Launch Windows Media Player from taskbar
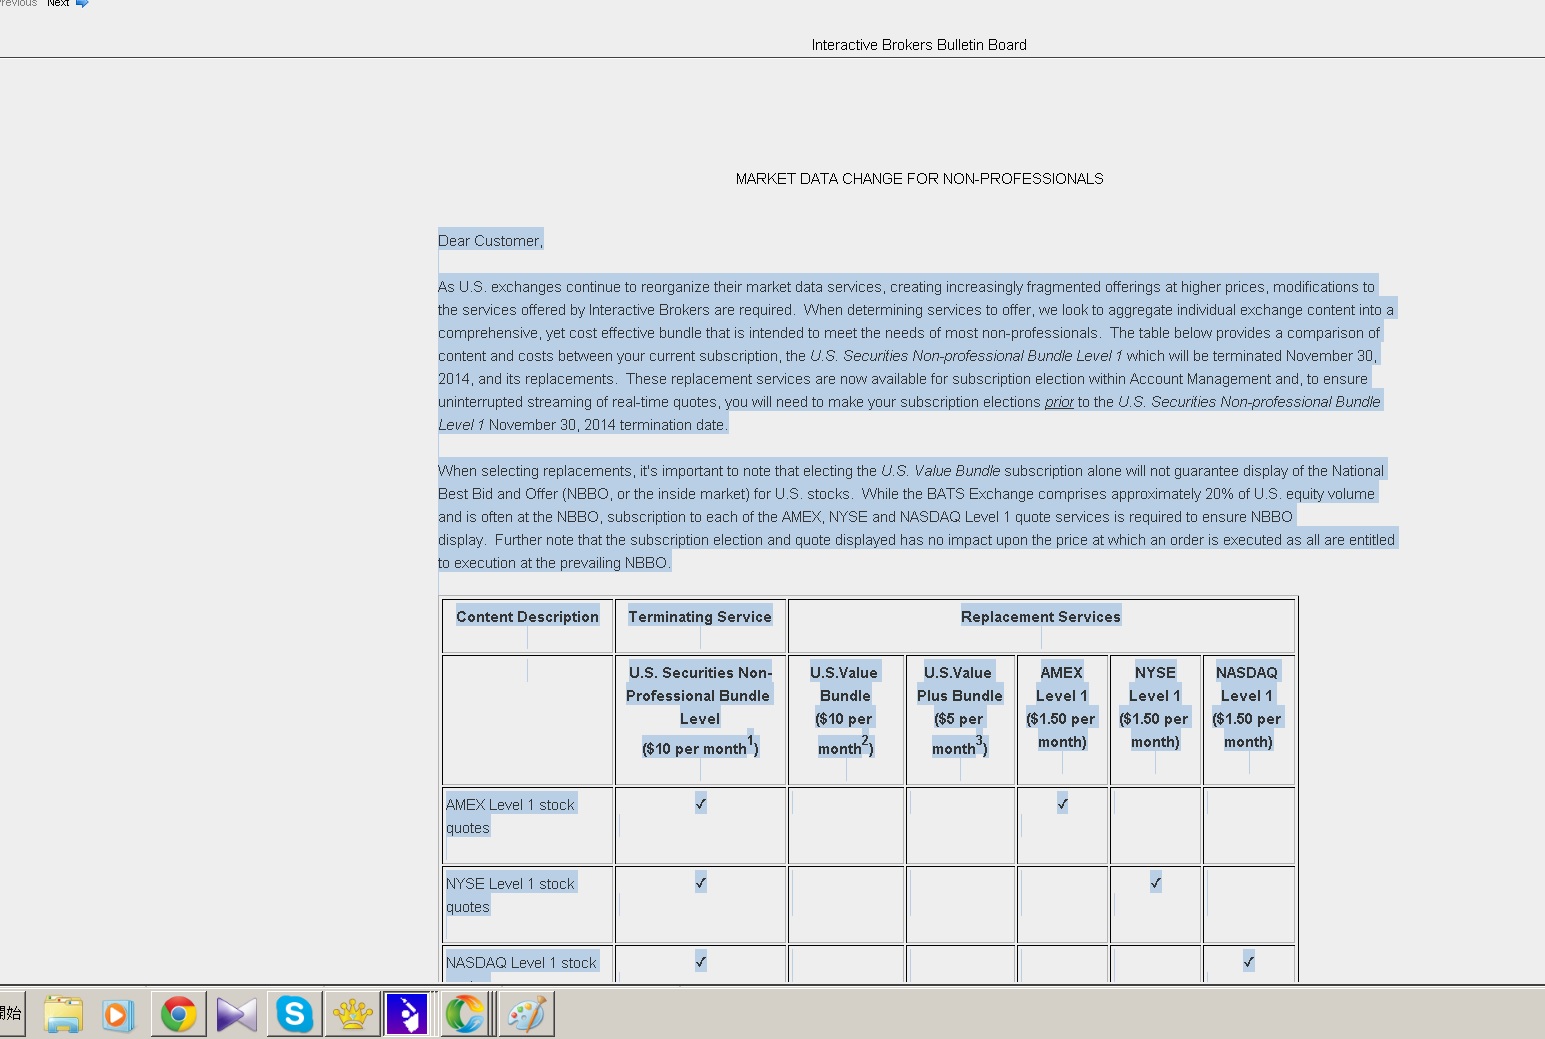Screen dimensions: 1545x1039 118,1014
